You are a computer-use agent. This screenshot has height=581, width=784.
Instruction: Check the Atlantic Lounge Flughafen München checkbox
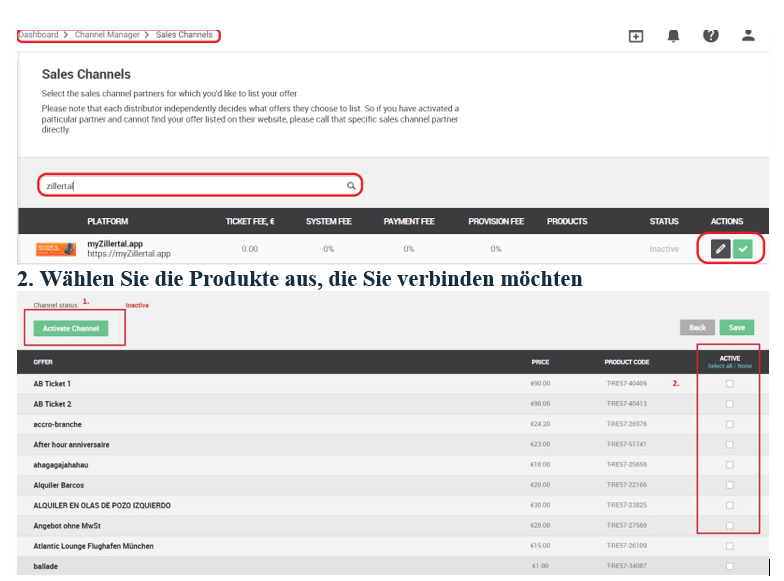pyautogui.click(x=730, y=546)
